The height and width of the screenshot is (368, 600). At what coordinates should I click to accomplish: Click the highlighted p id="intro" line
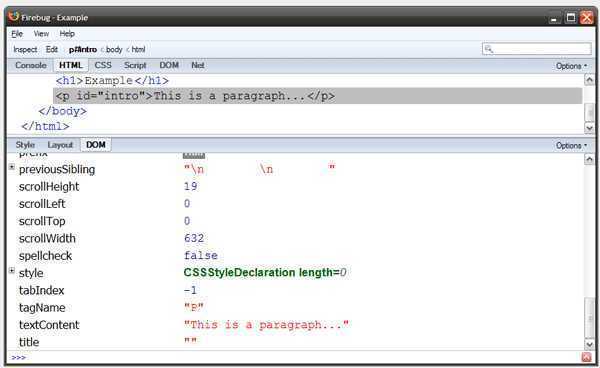pos(318,96)
